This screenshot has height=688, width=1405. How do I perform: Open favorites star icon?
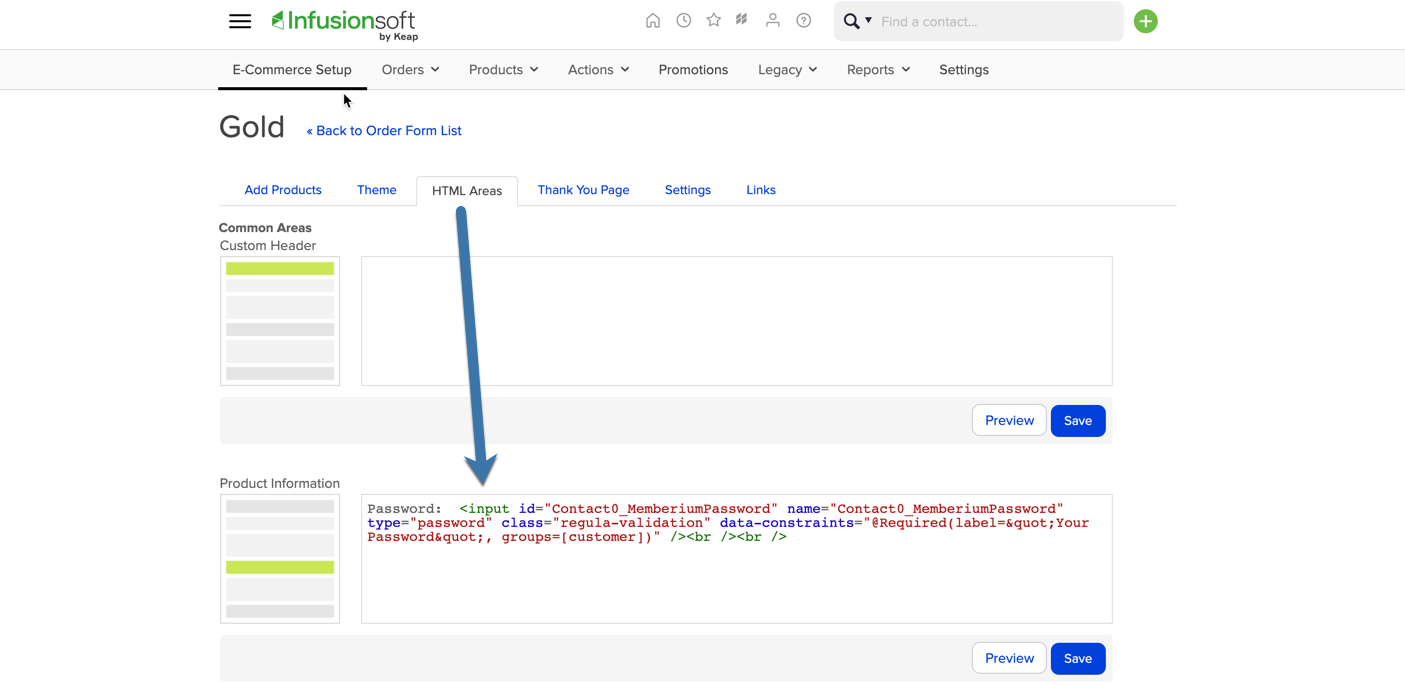pyautogui.click(x=714, y=20)
